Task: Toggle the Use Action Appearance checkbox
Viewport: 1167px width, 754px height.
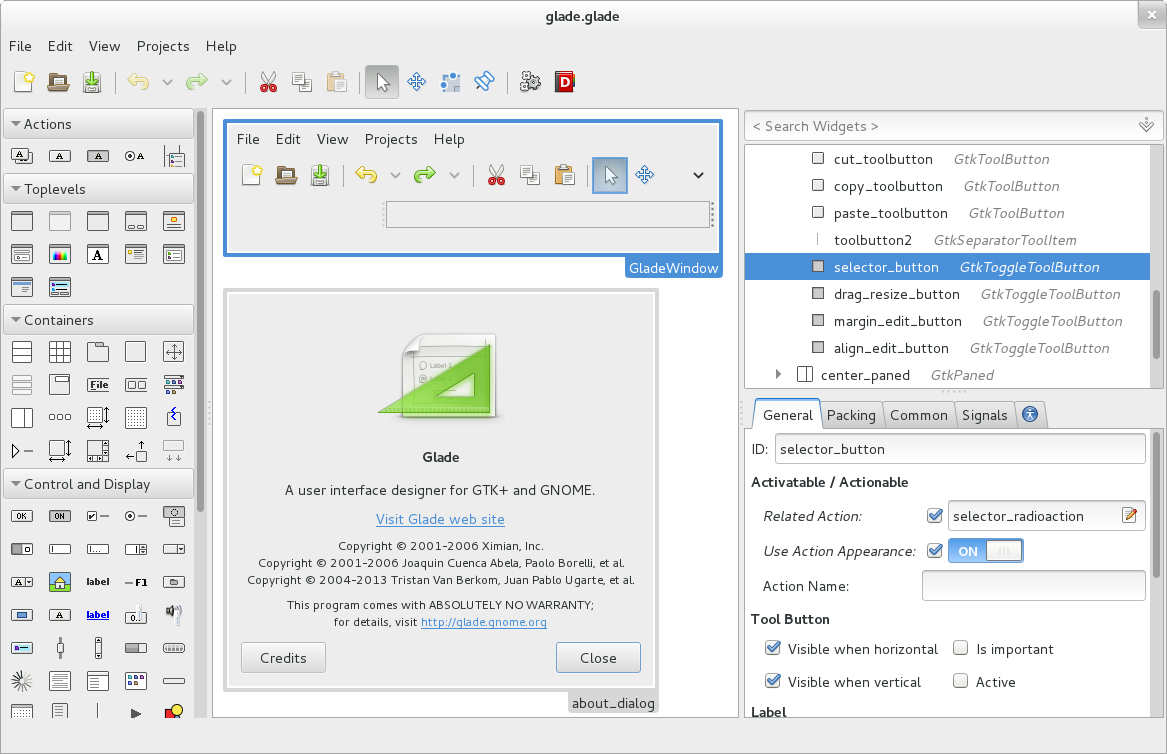Action: click(935, 550)
